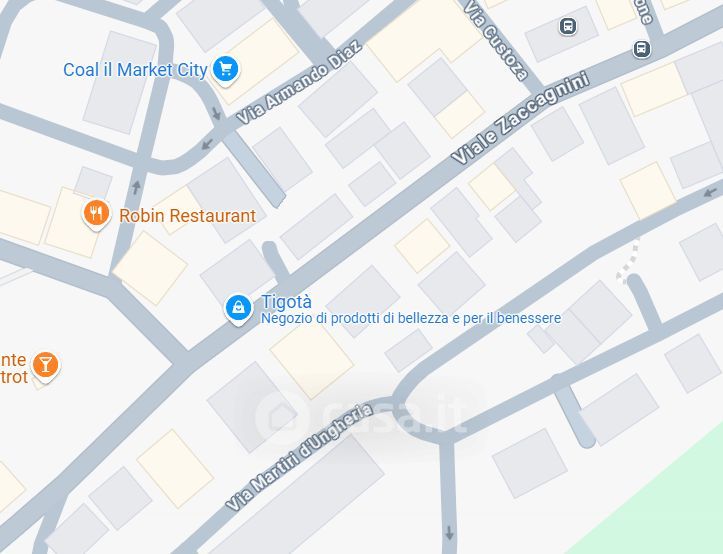The height and width of the screenshot is (554, 723).
Task: Click the Coal il Market City shopping cart pin
Action: point(225,70)
